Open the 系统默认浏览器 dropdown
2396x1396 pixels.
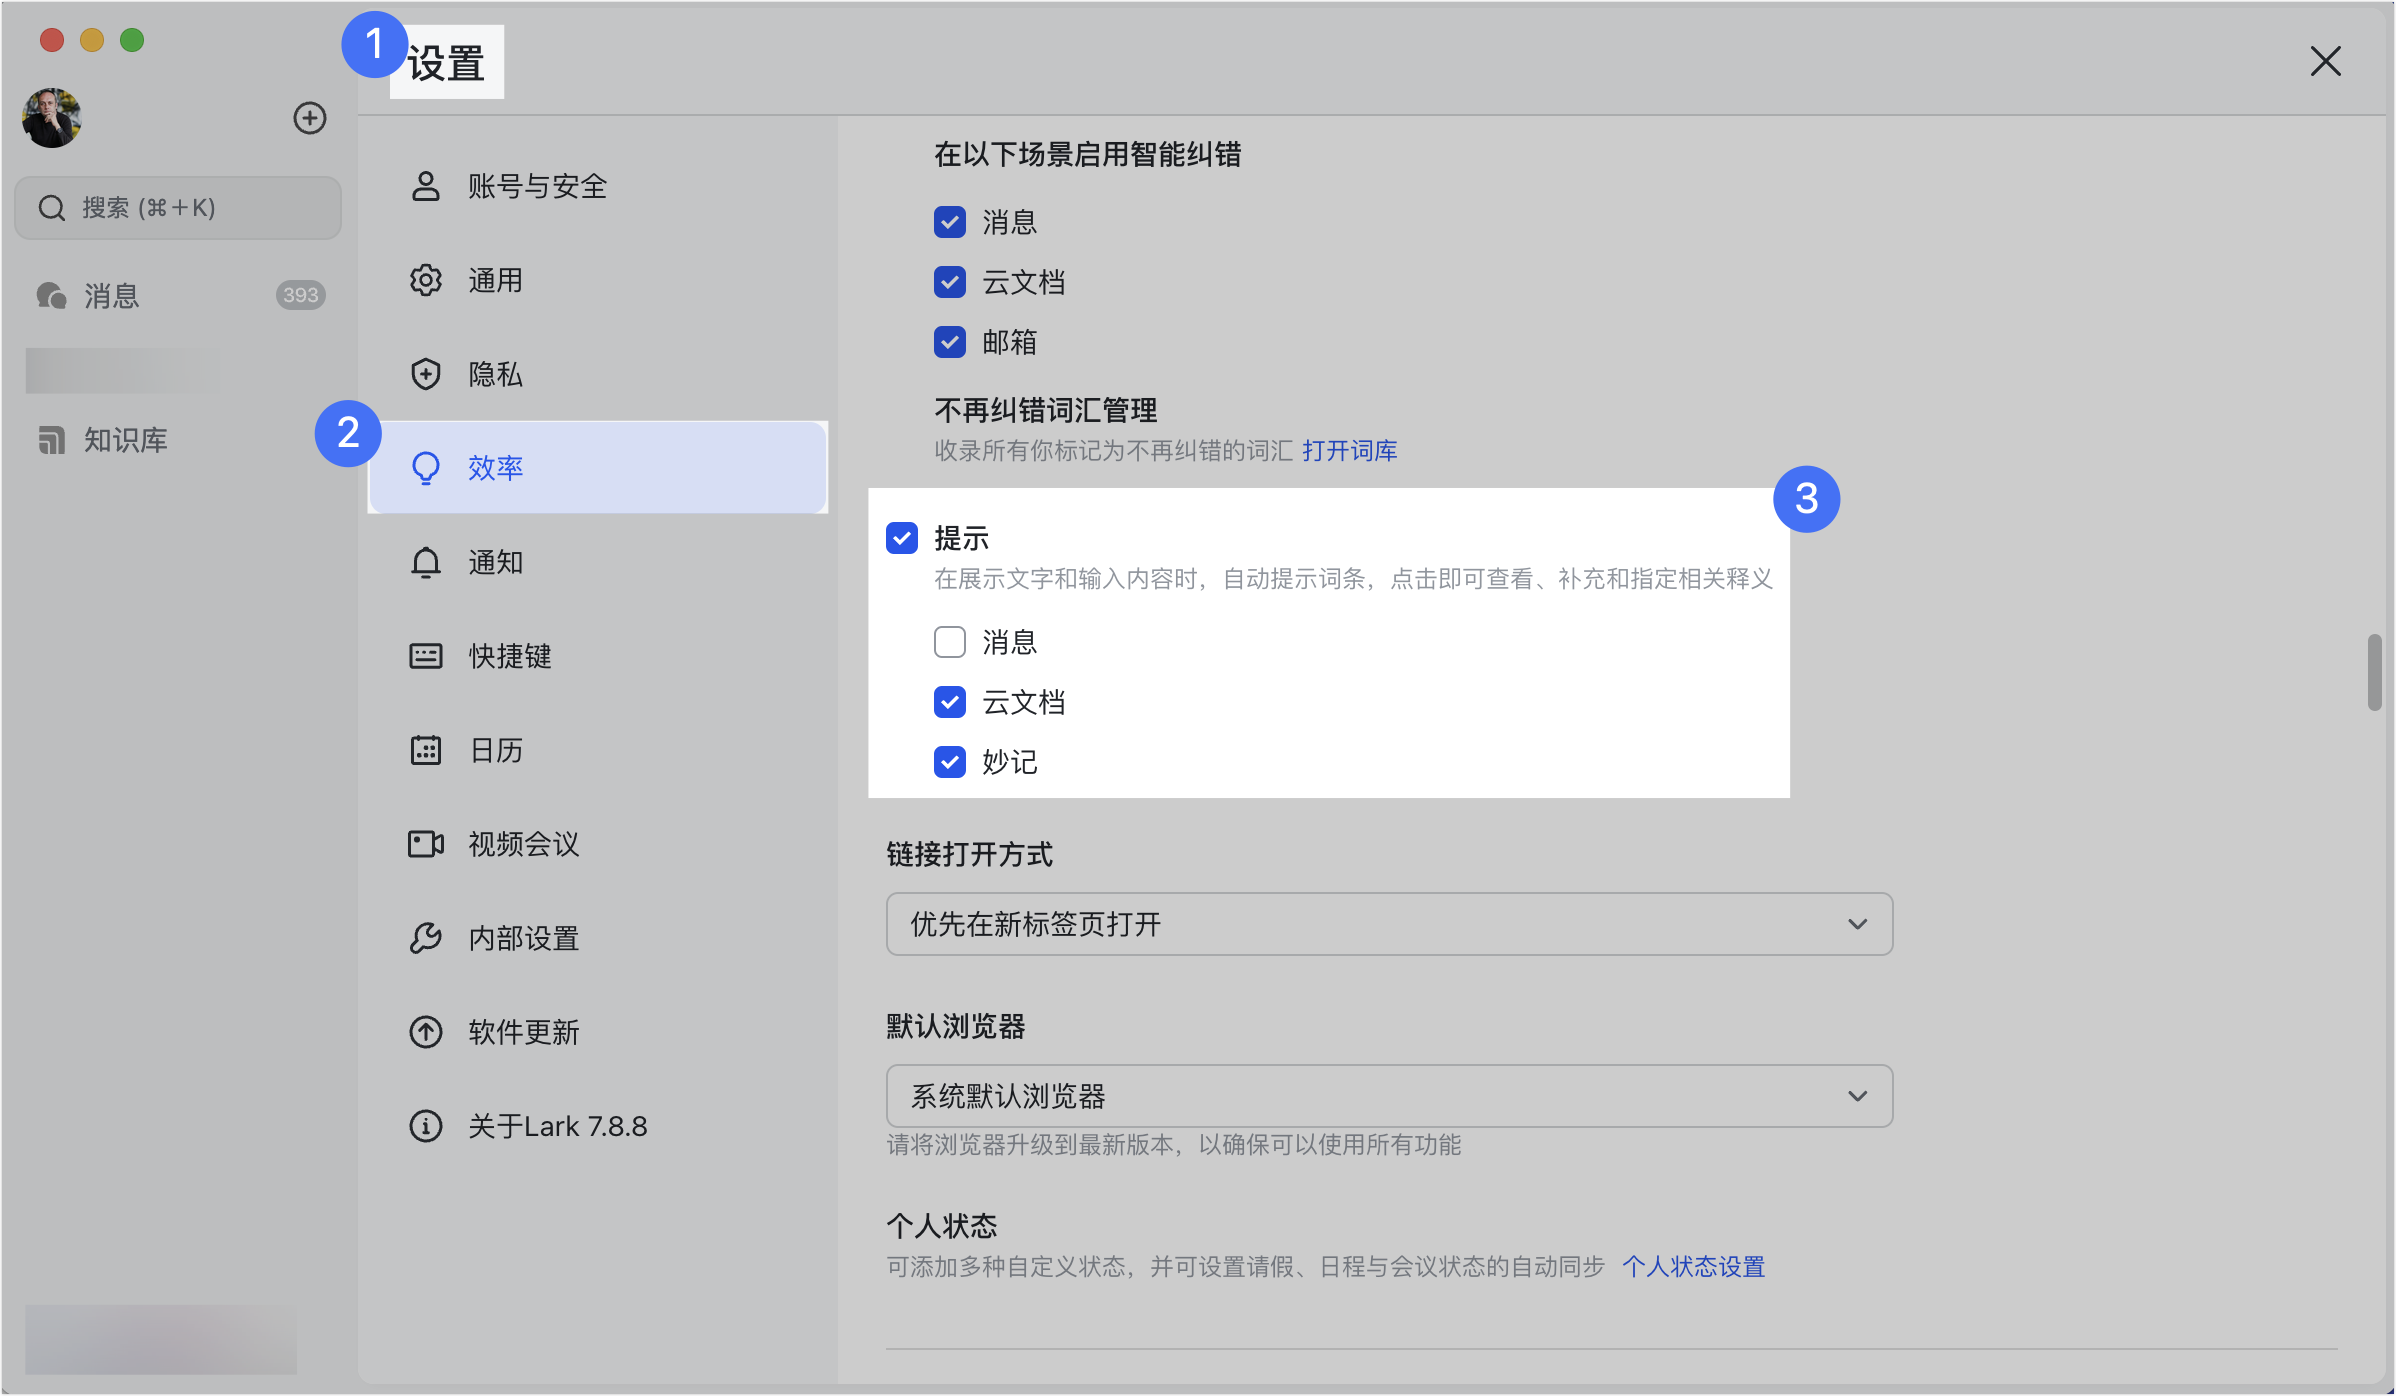click(x=1388, y=1096)
